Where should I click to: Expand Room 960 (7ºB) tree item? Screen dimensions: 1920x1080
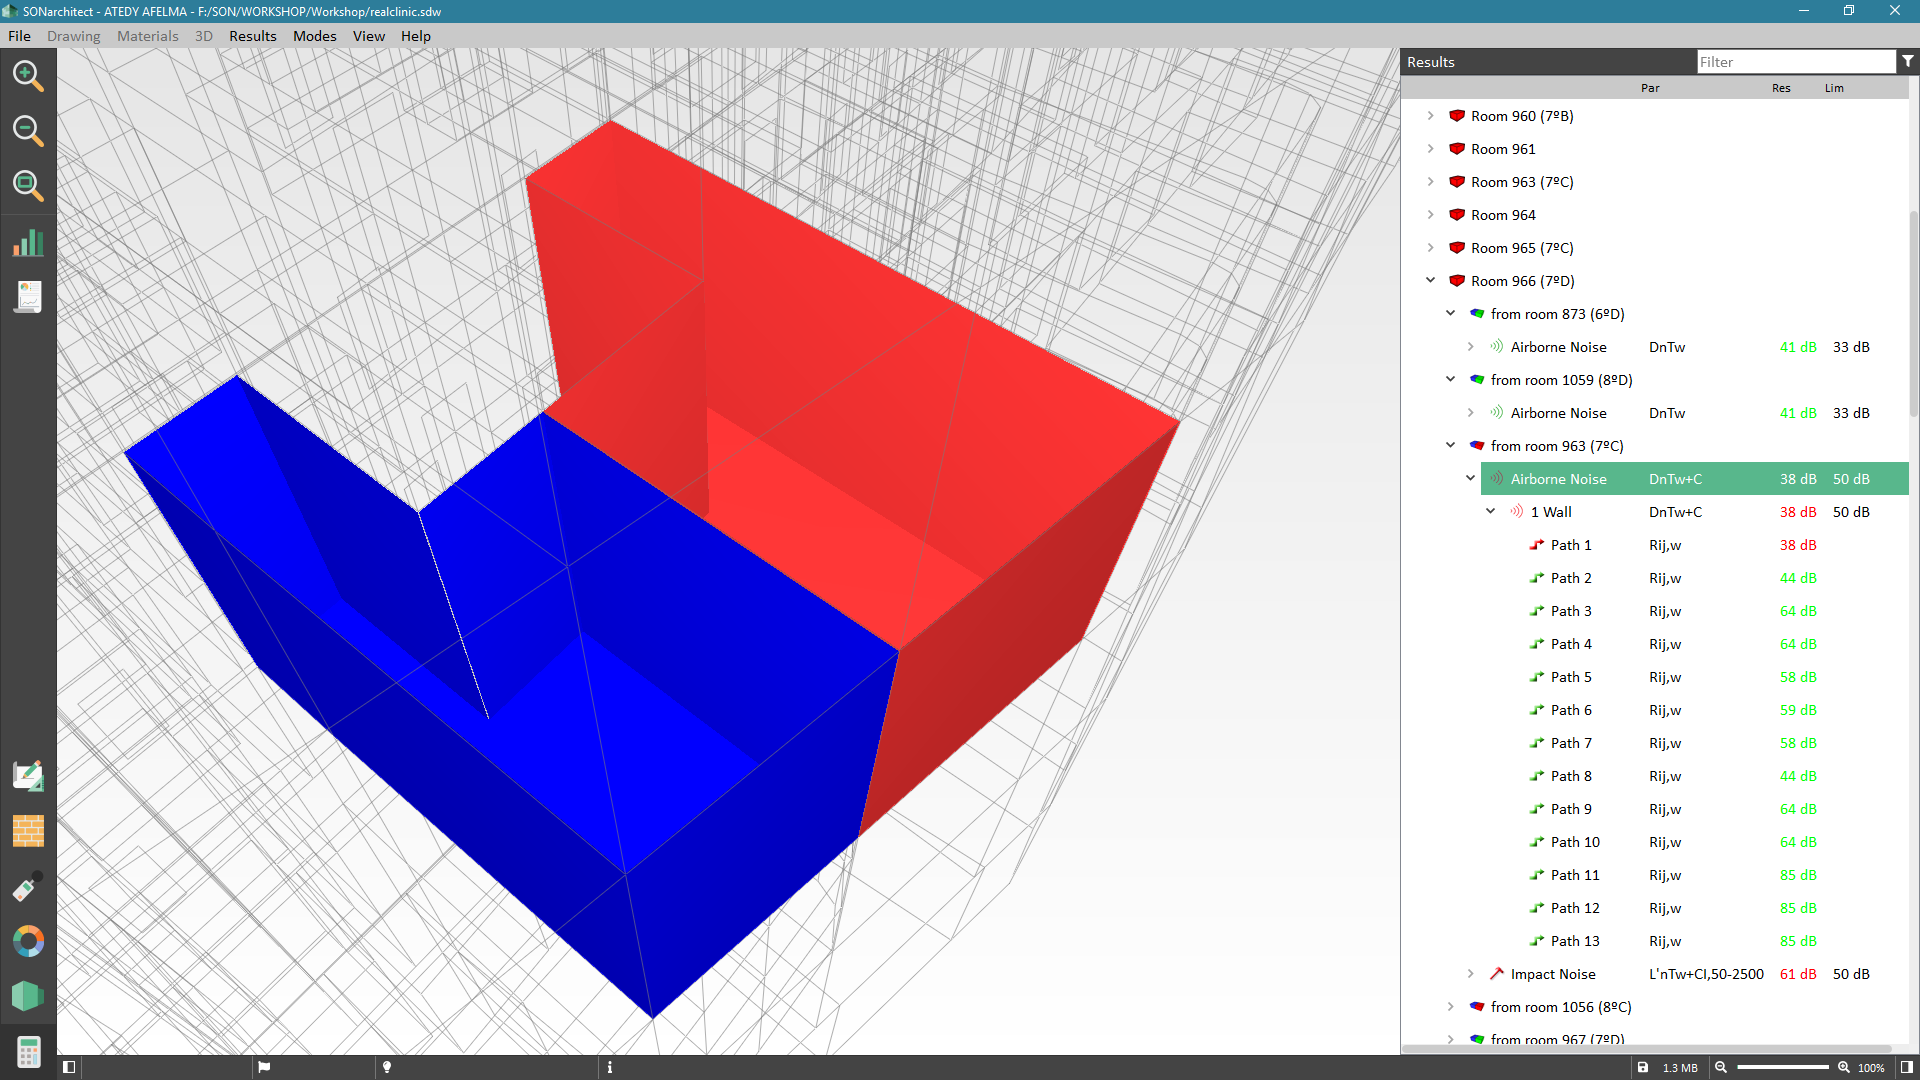(1430, 115)
